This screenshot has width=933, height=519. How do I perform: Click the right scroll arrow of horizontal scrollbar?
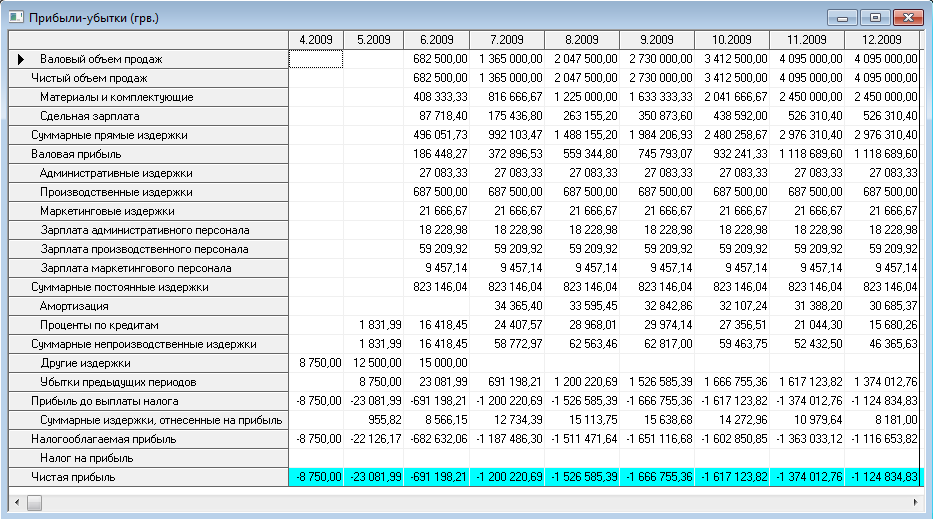point(915,502)
